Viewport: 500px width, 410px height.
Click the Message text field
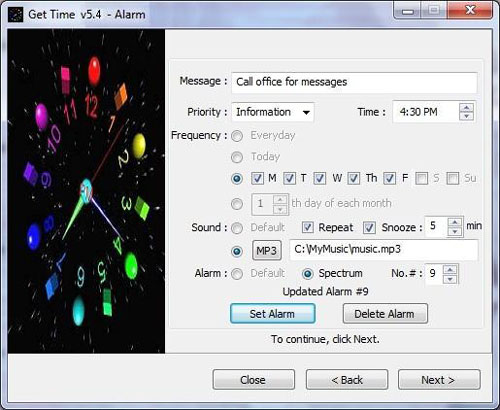(354, 82)
